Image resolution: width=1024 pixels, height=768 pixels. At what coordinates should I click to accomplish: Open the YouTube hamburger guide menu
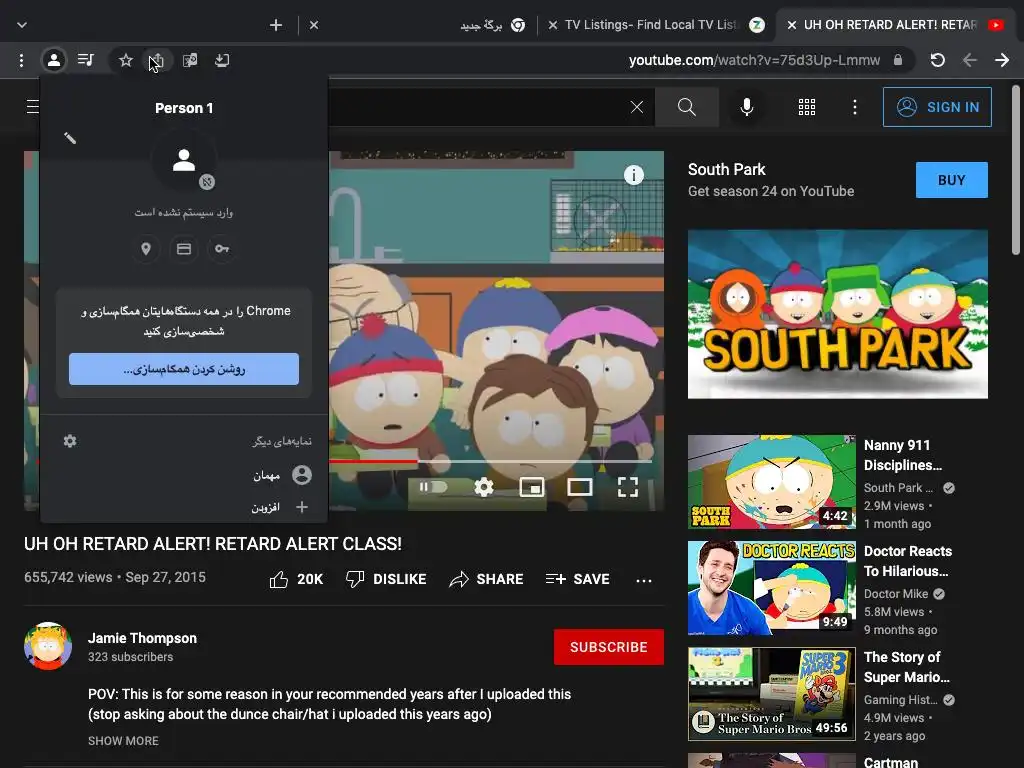(x=33, y=106)
